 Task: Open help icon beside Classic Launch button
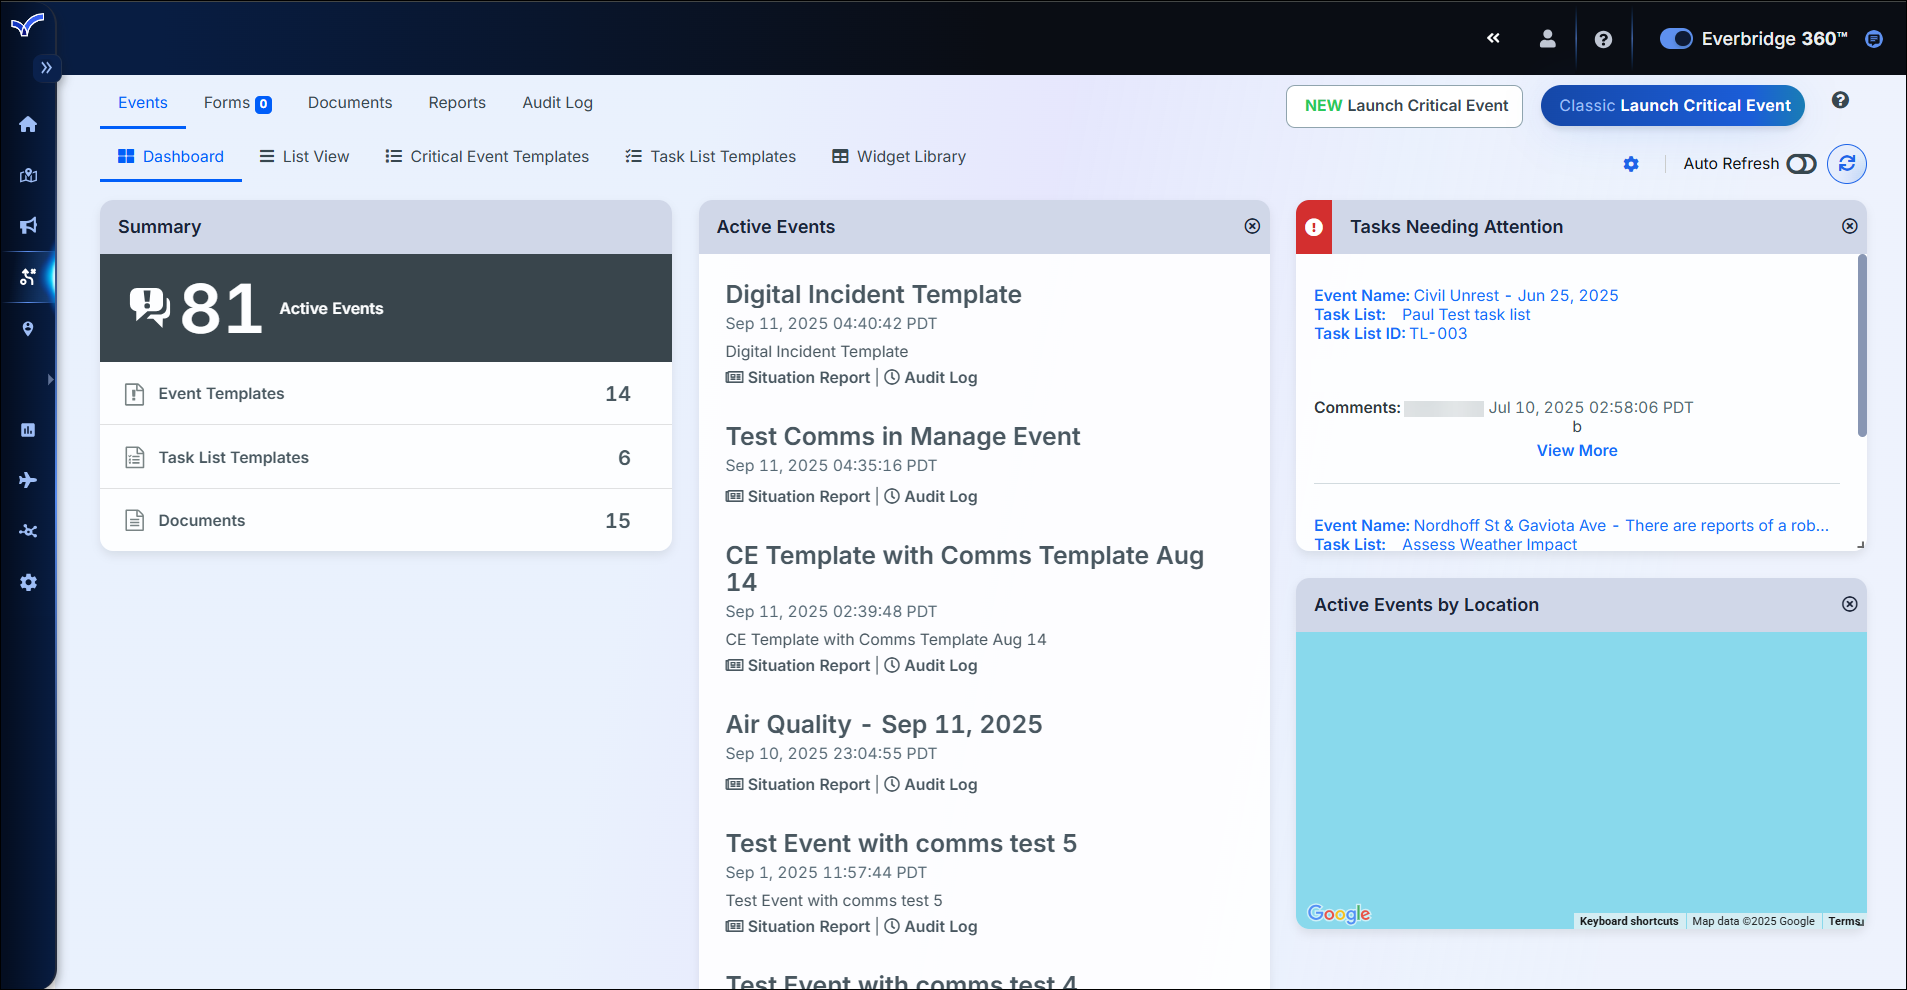coord(1840,100)
